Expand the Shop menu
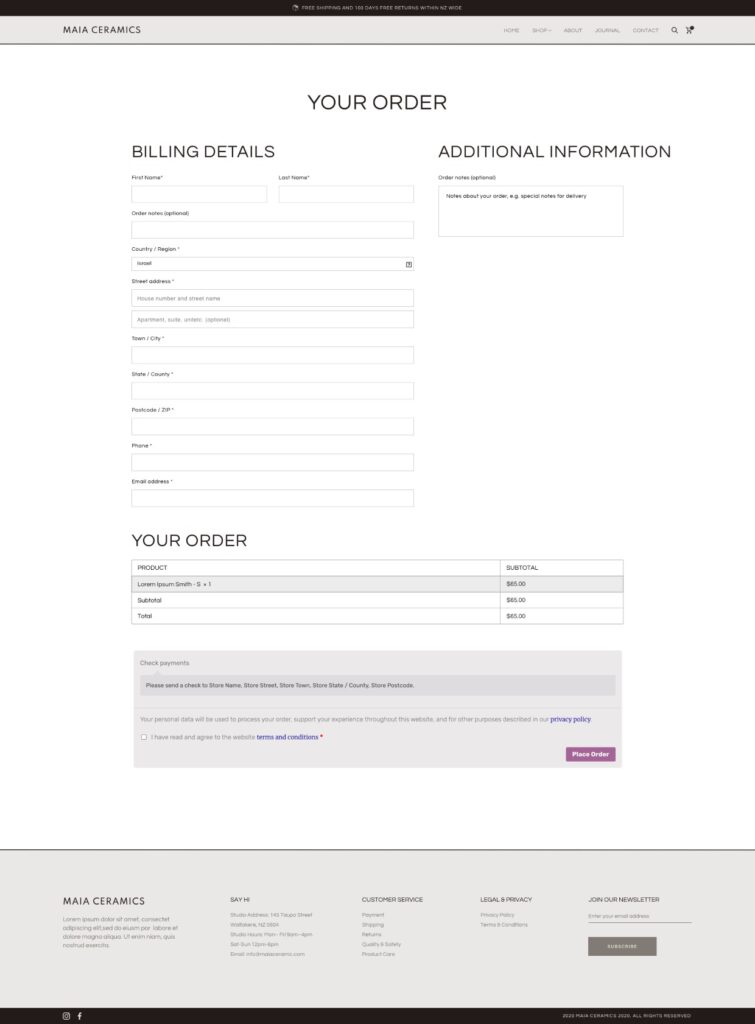 [x=541, y=30]
